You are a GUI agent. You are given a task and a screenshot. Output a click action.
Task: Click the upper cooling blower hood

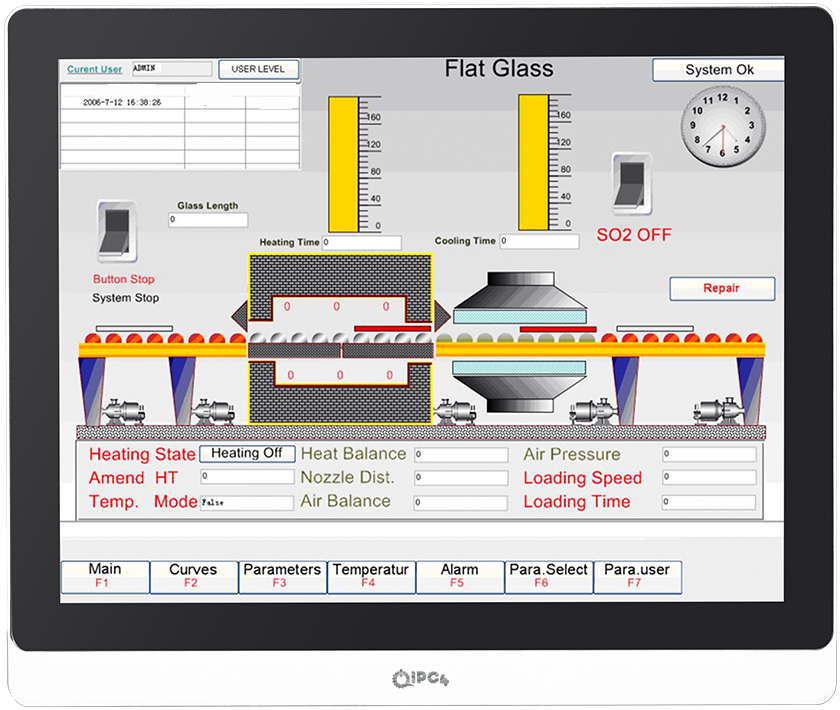pos(520,298)
